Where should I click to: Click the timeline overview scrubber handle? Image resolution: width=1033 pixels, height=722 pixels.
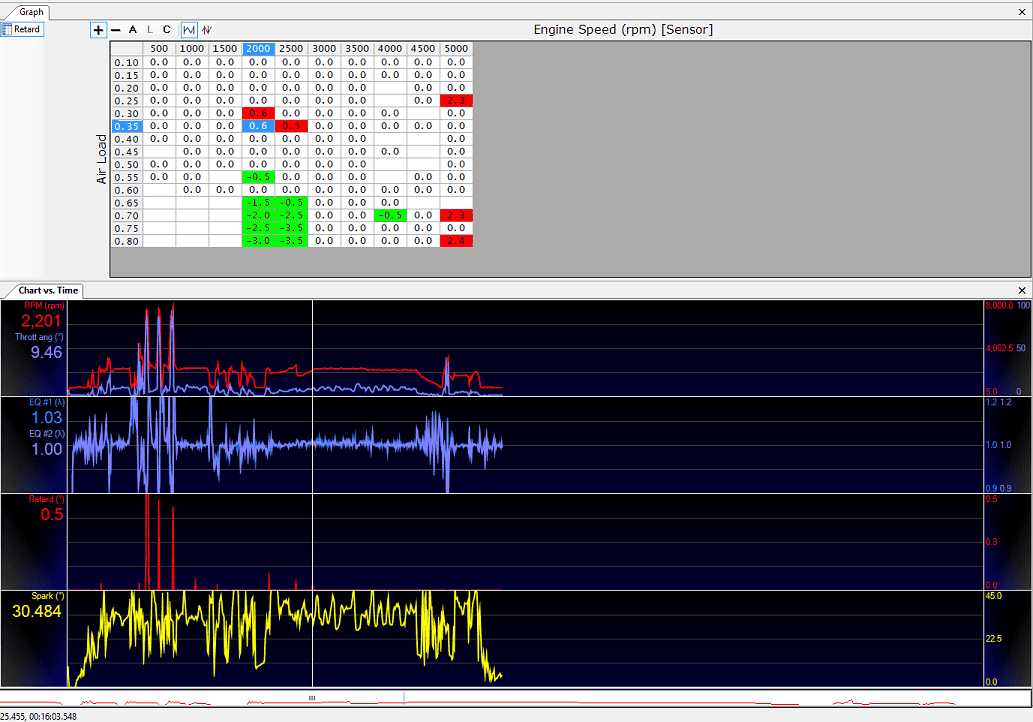(312, 698)
